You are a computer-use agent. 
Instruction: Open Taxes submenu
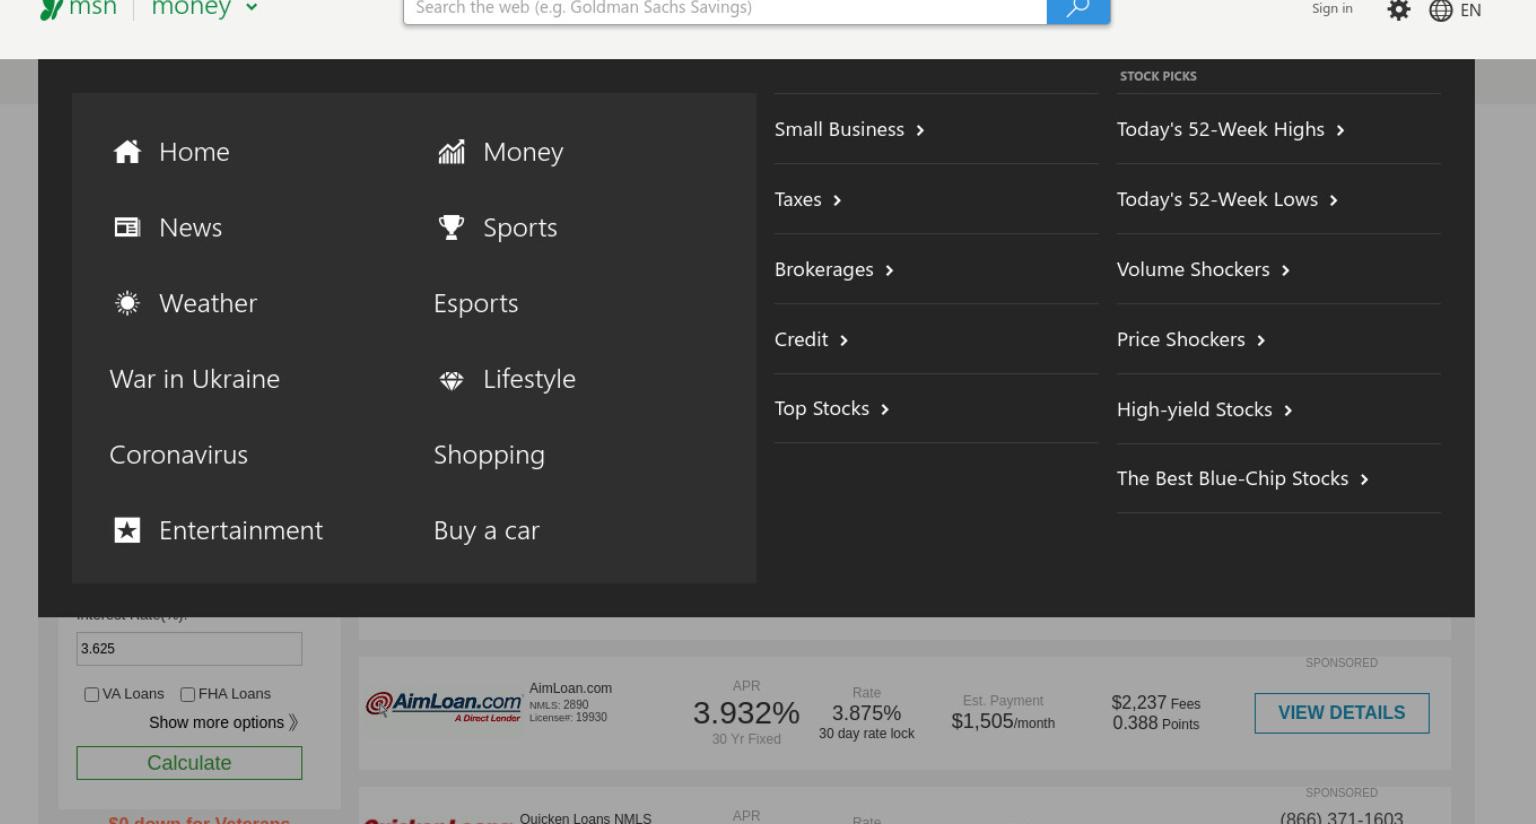tap(808, 199)
